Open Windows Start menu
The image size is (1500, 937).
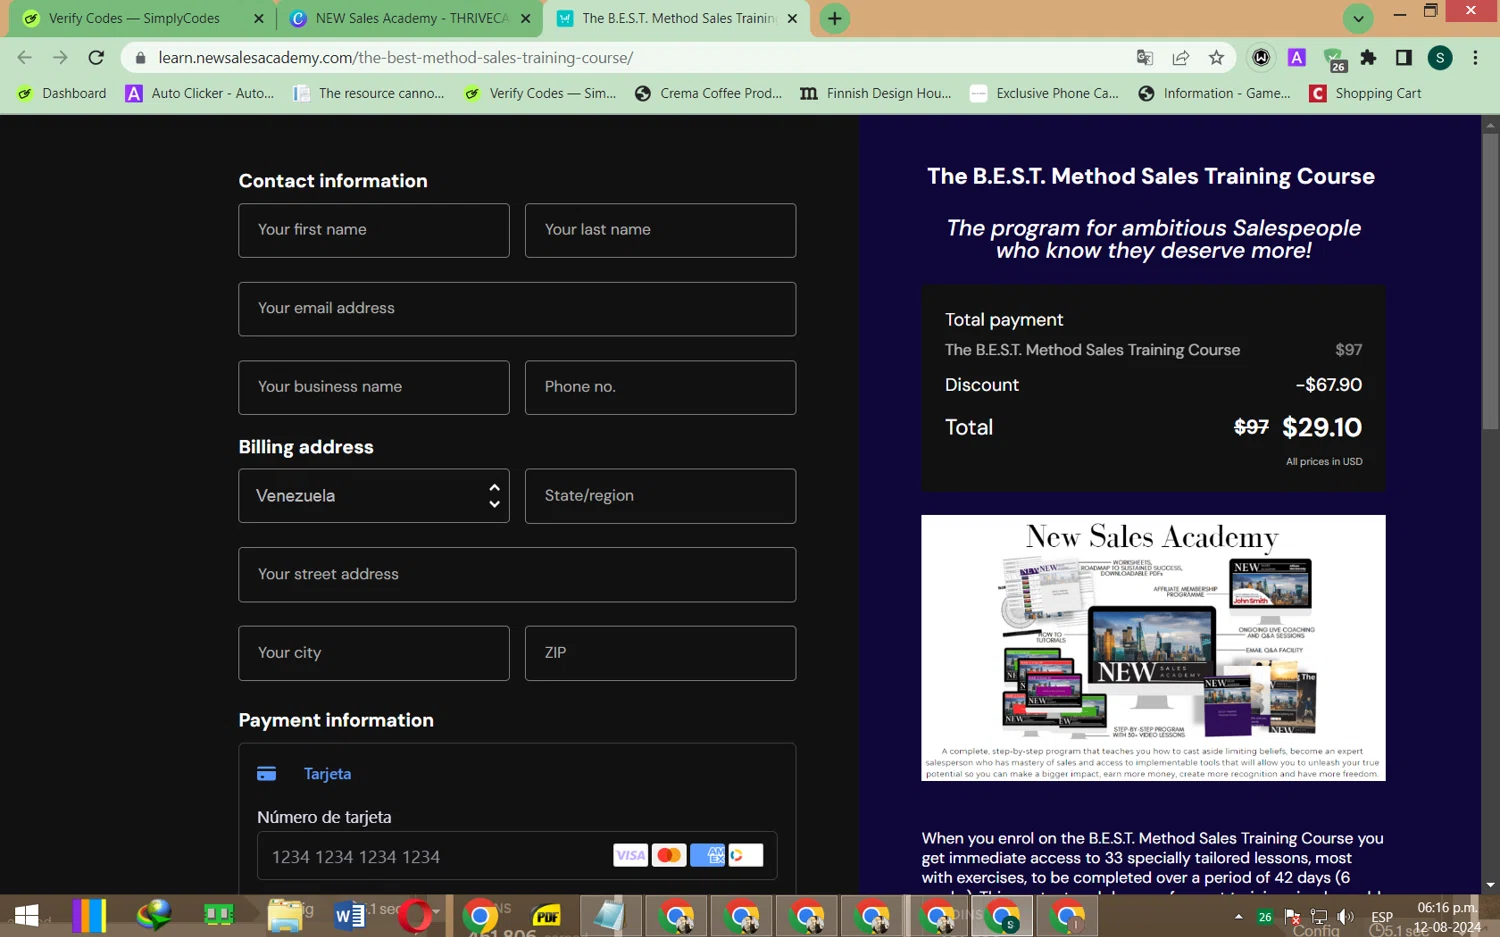coord(27,915)
